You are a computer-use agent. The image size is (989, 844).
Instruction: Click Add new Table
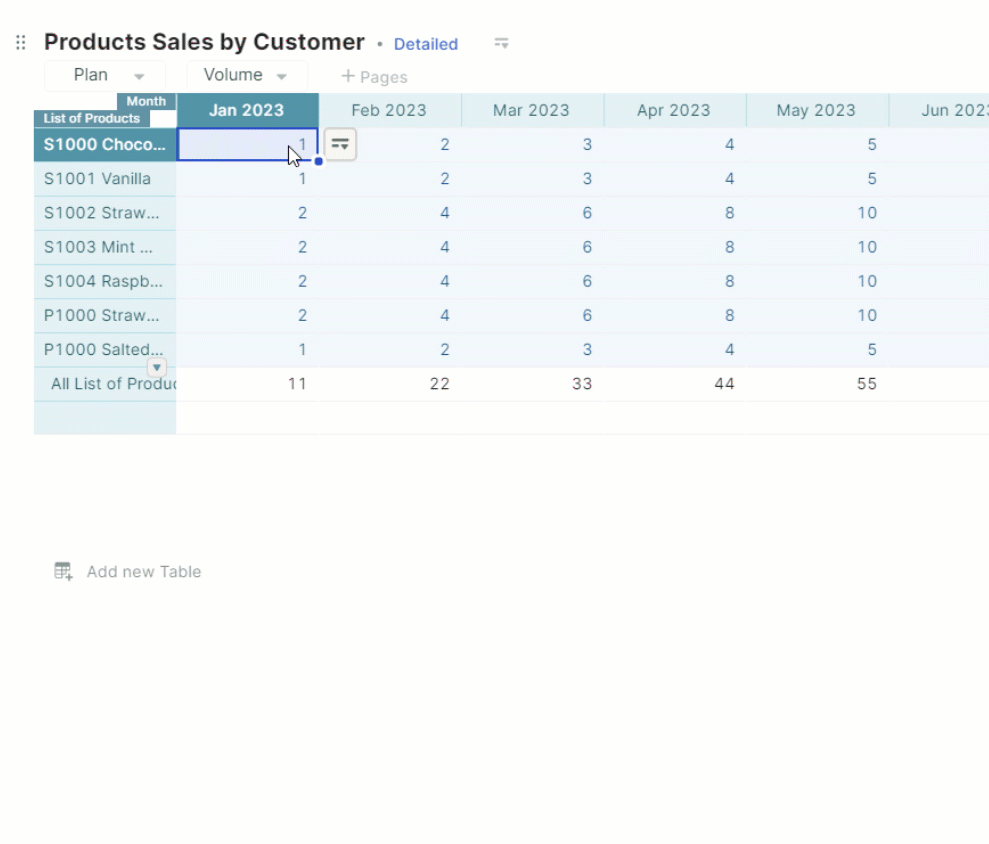point(127,571)
